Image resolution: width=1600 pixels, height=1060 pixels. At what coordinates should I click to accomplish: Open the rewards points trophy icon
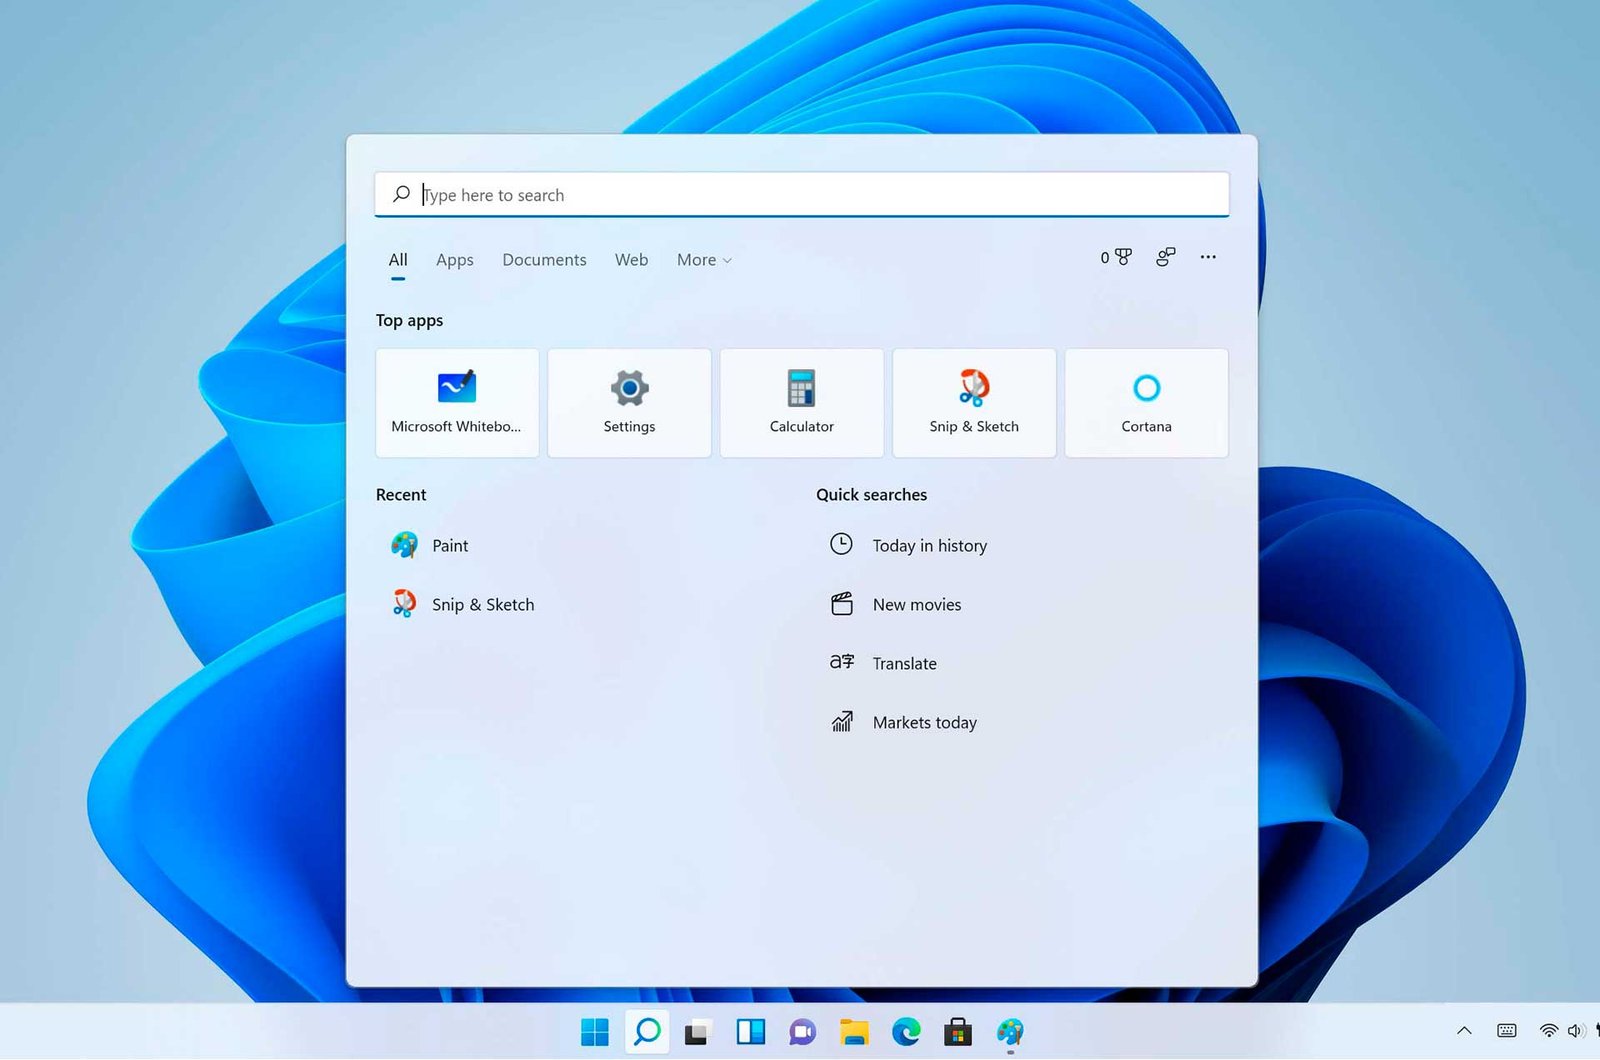click(1116, 258)
